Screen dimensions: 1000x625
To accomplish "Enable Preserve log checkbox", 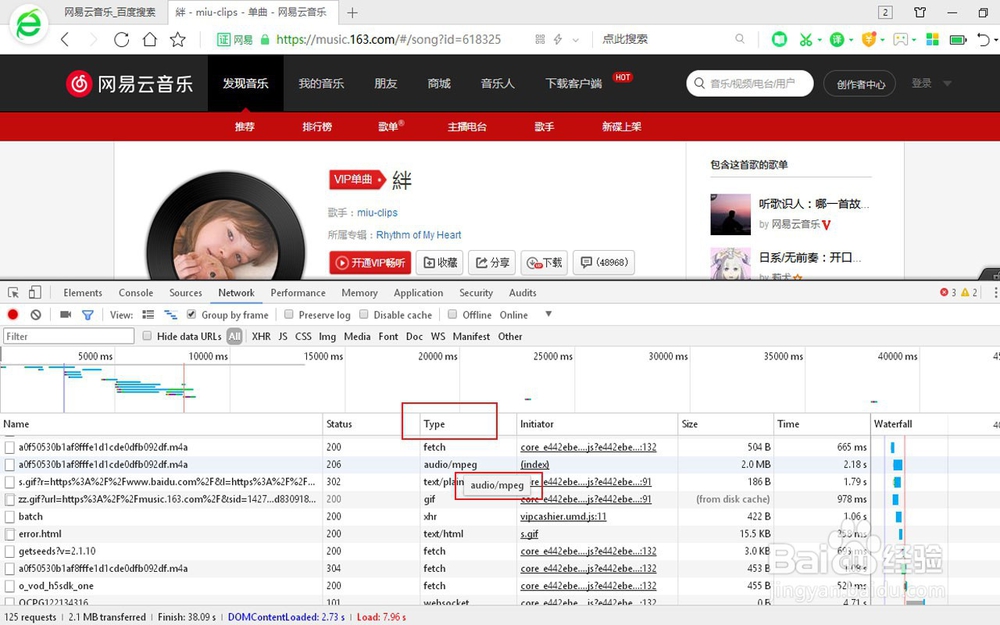I will coord(289,314).
